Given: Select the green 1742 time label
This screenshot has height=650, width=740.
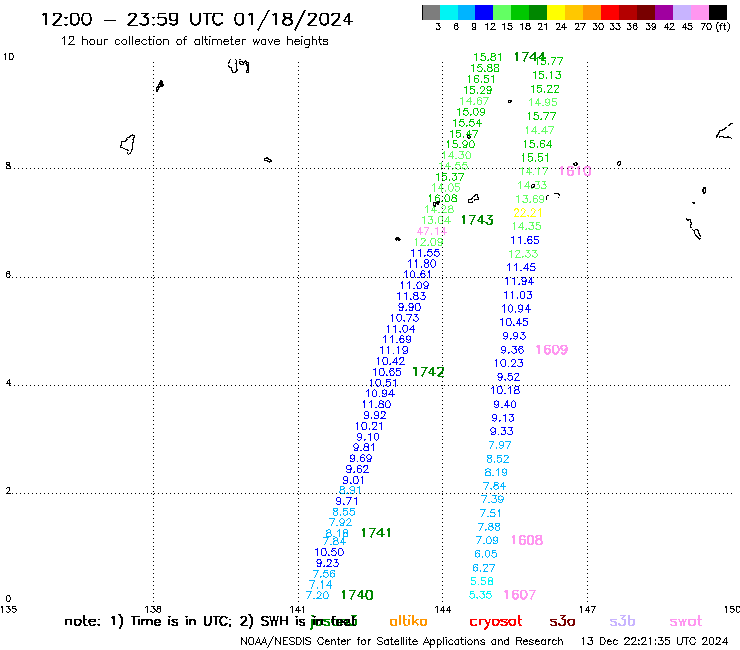Looking at the screenshot, I should (428, 372).
